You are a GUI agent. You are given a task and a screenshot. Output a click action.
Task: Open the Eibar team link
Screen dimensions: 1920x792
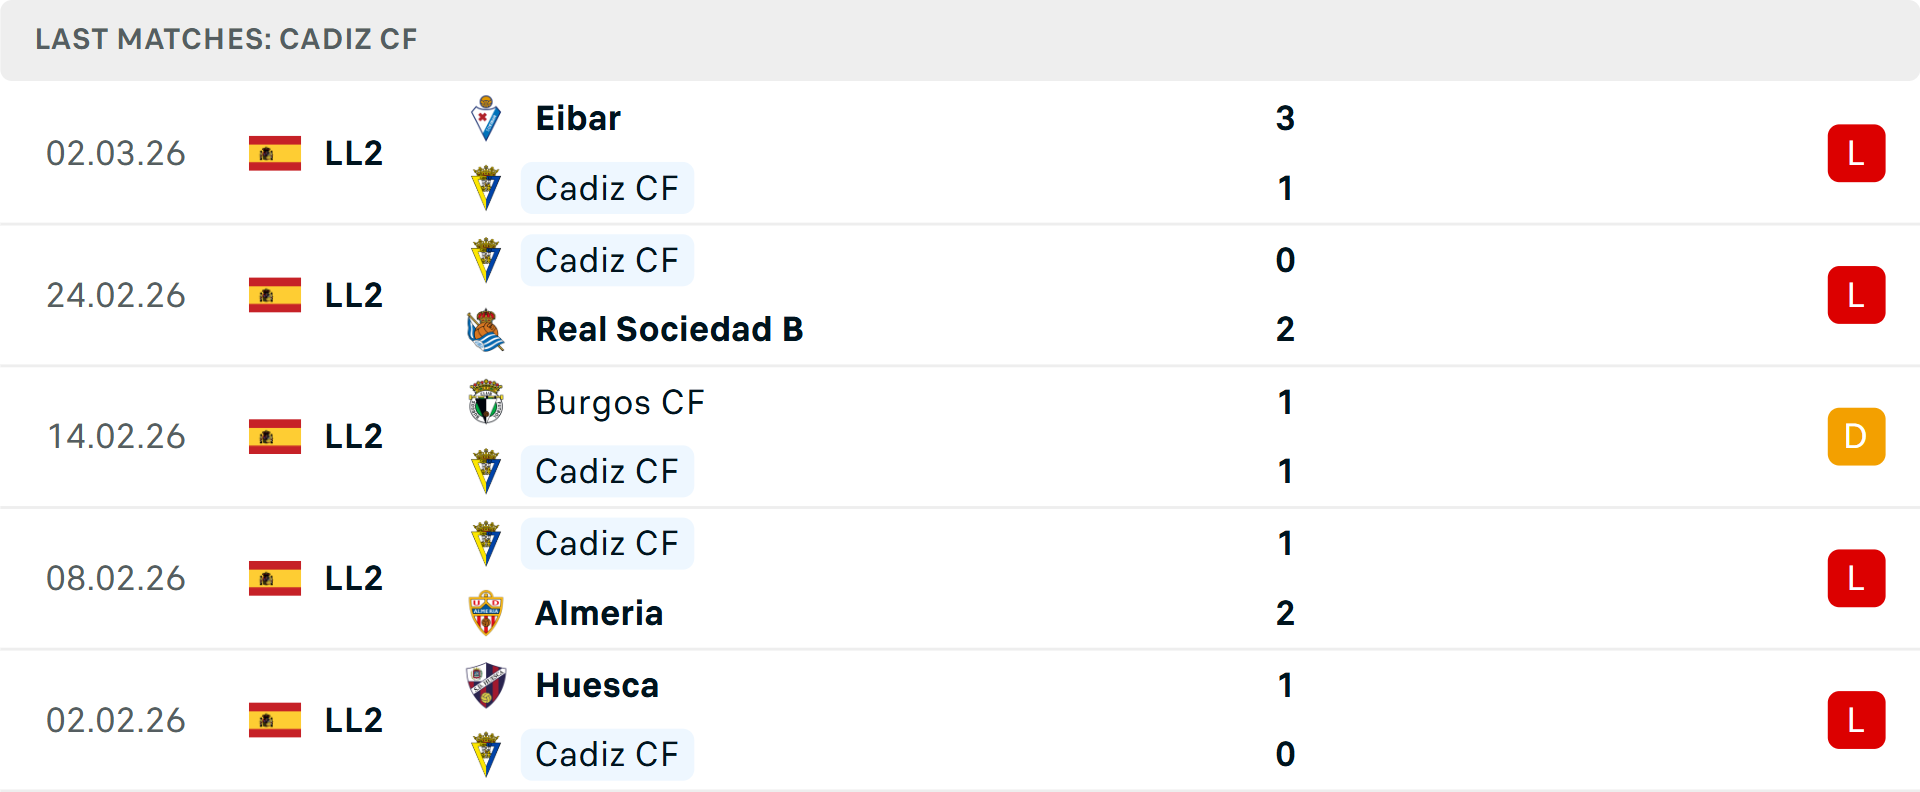click(578, 119)
